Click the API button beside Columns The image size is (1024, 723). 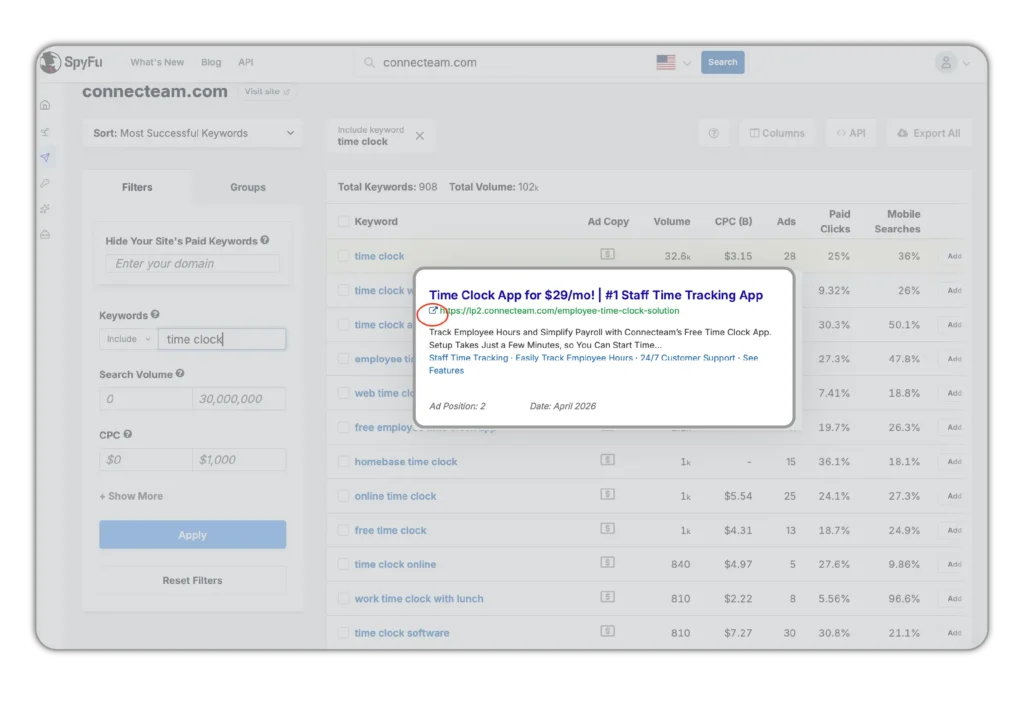click(x=851, y=133)
